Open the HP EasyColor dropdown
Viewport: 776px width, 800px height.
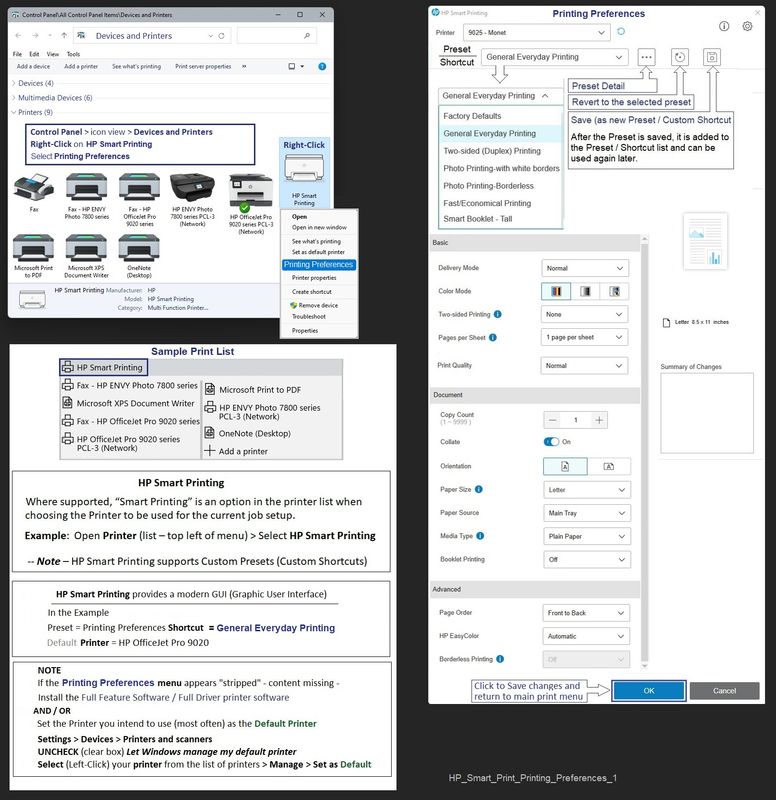[586, 636]
